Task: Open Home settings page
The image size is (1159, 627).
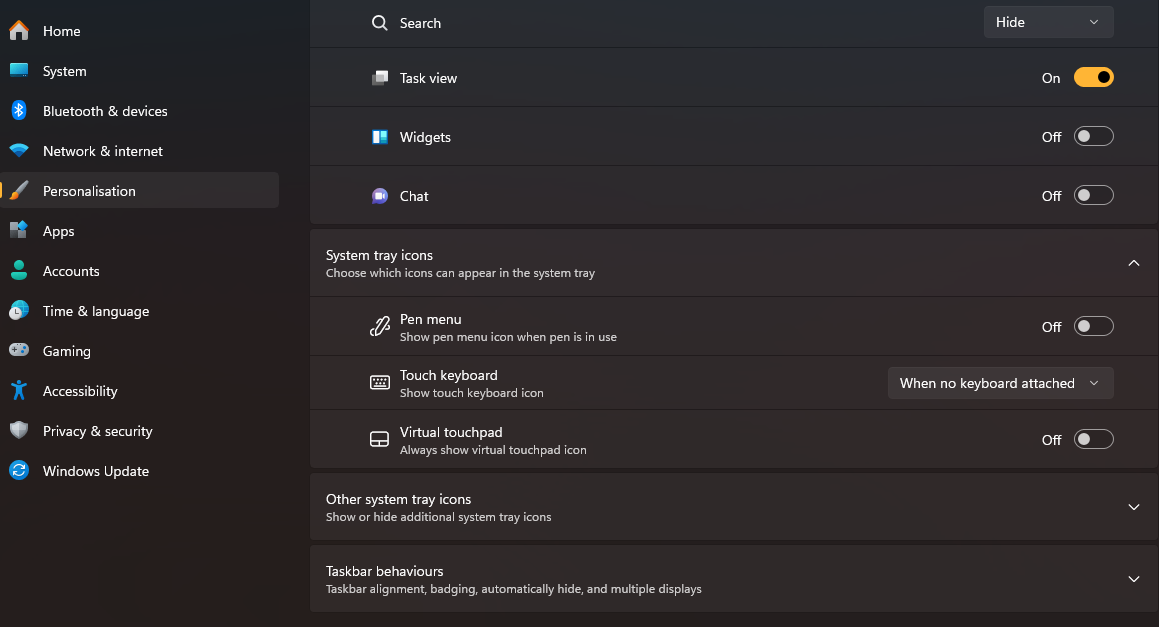Action: 140,31
